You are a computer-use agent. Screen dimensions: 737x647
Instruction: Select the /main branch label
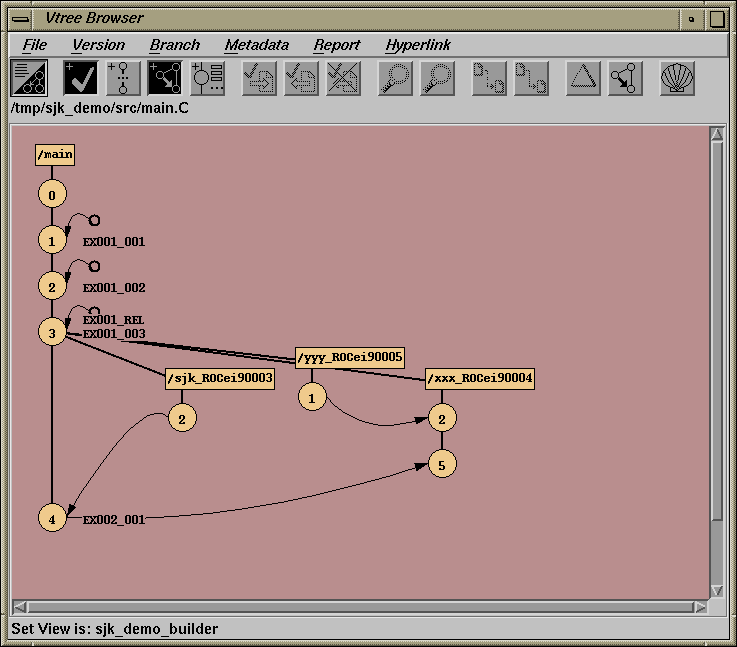[55, 154]
